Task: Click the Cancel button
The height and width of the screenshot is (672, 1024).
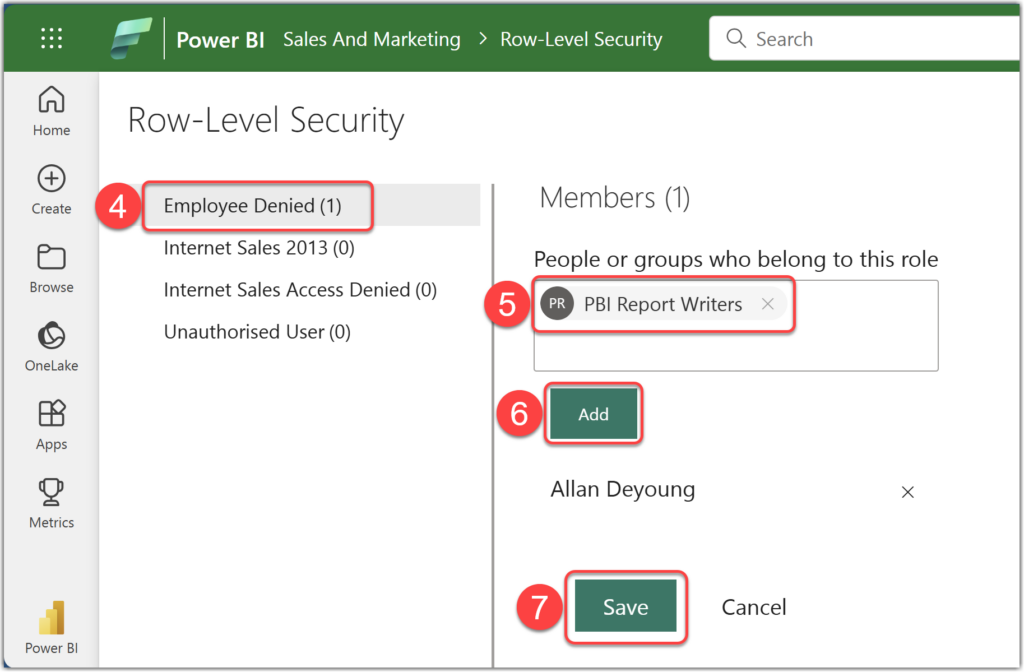Action: 754,607
